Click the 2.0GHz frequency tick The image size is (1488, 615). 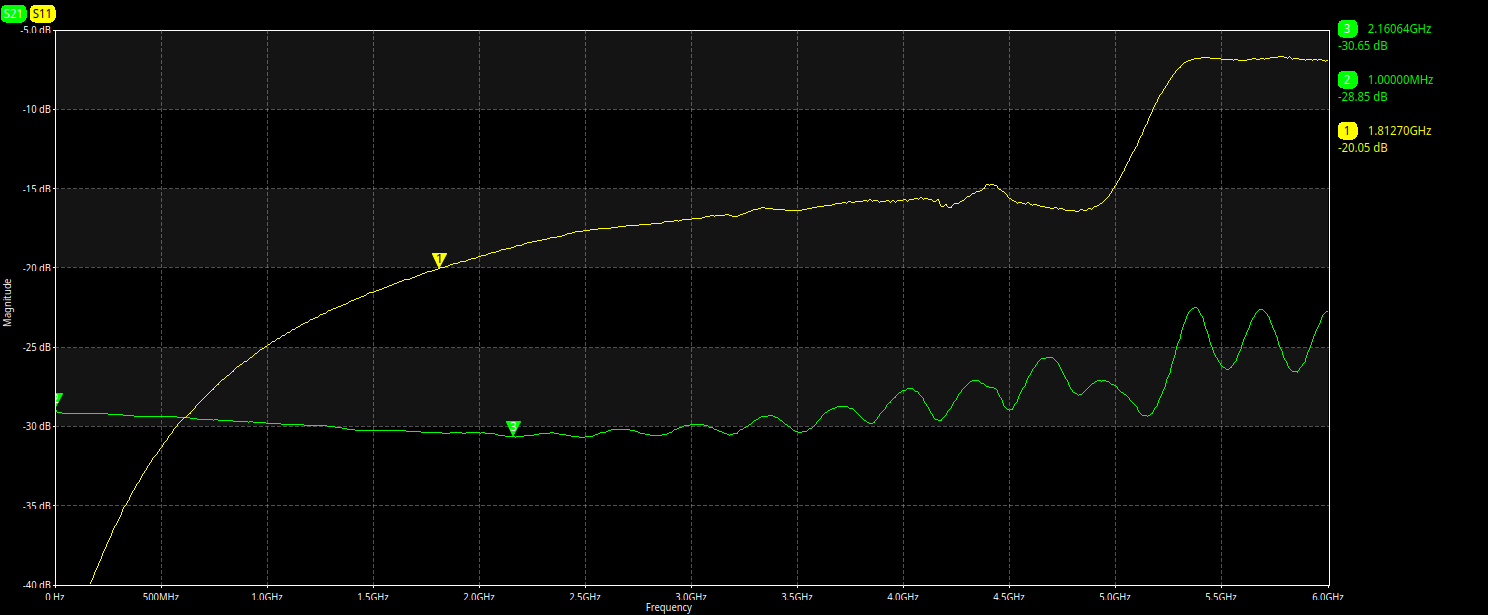(x=479, y=596)
